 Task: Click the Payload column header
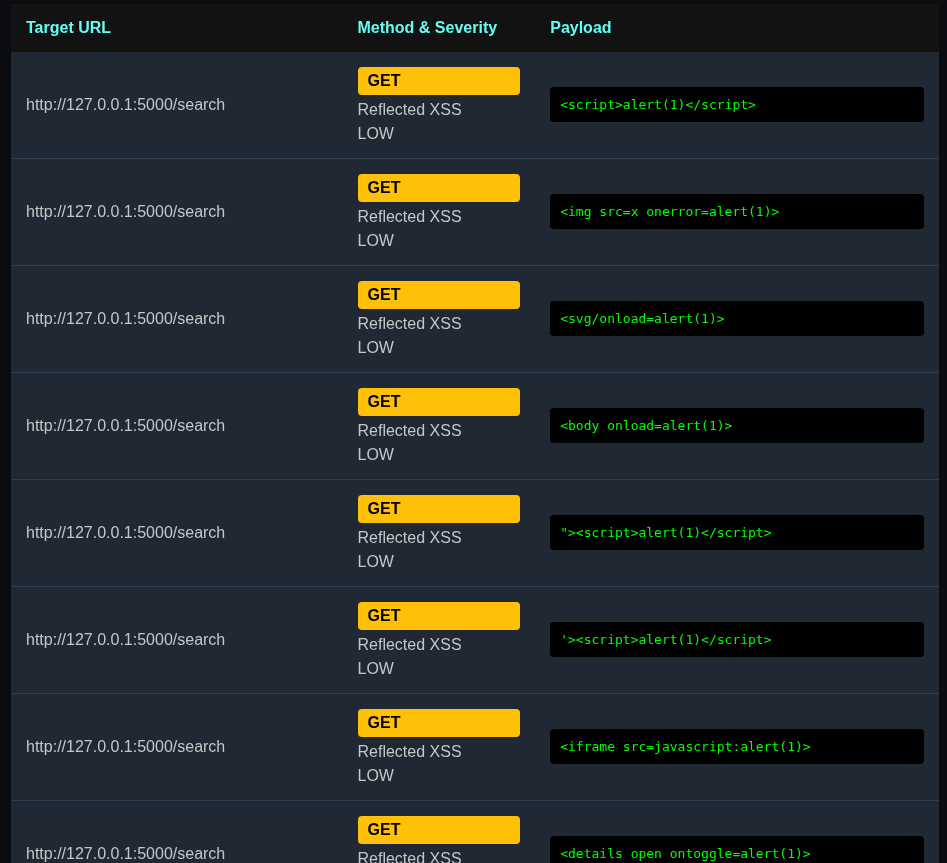point(580,28)
